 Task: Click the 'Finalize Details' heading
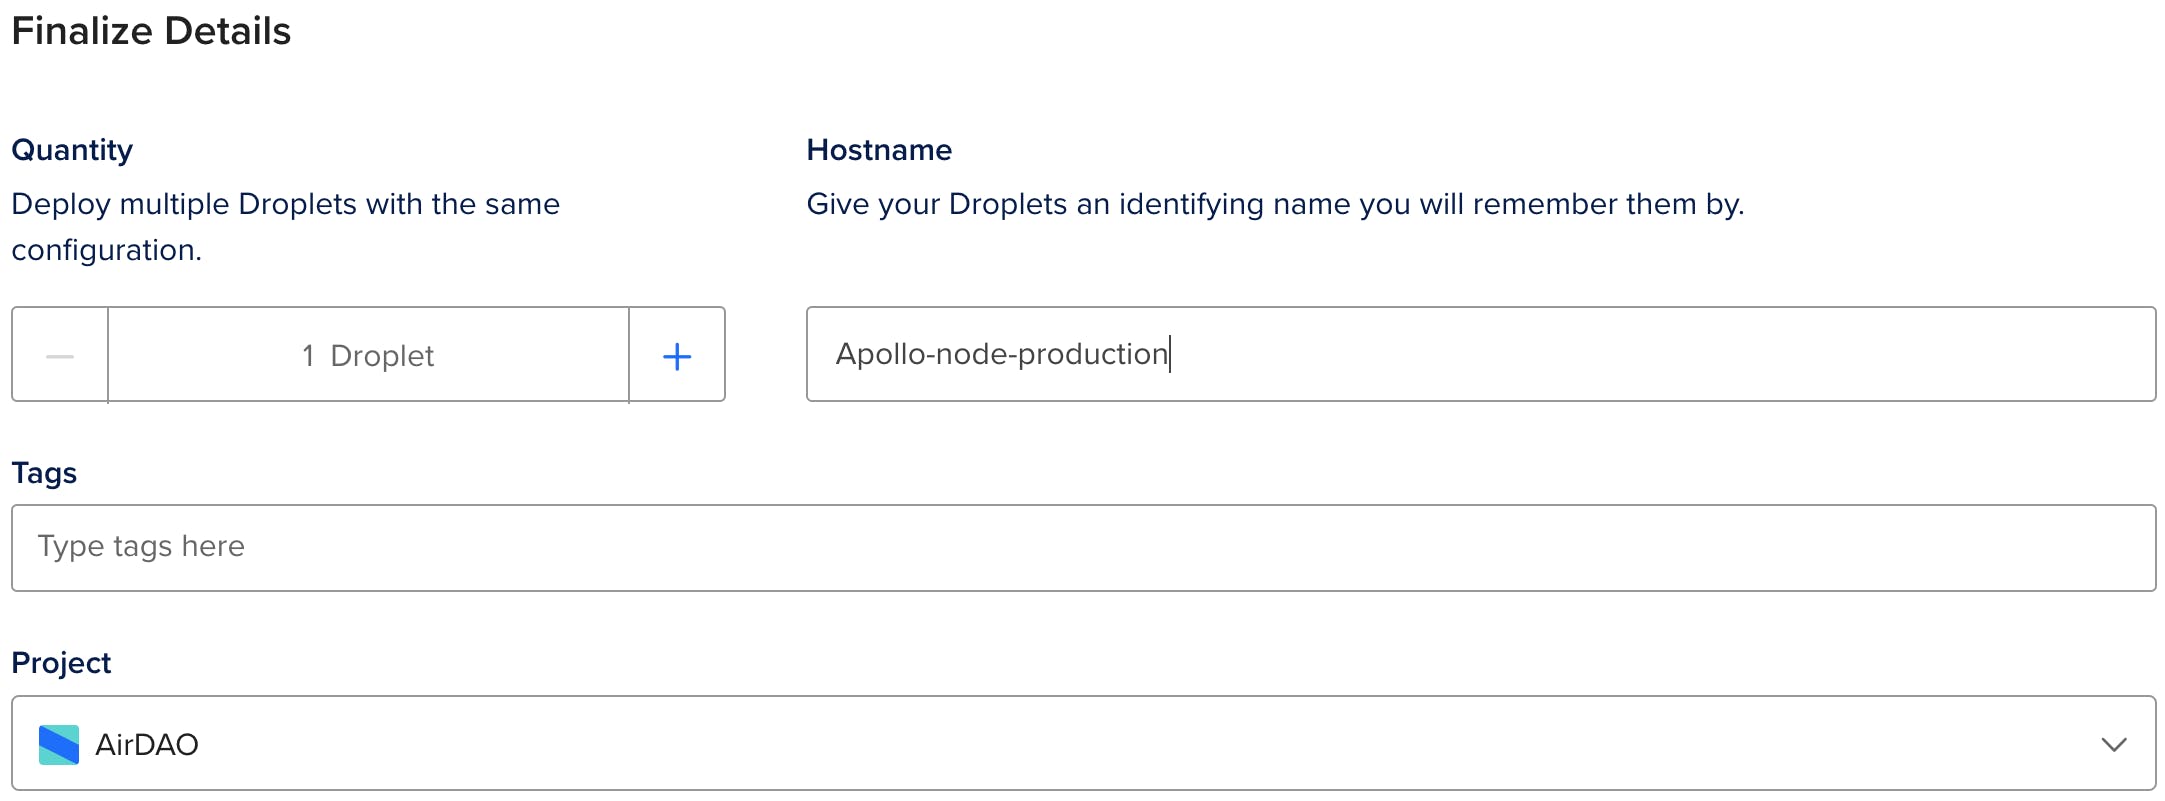(151, 32)
